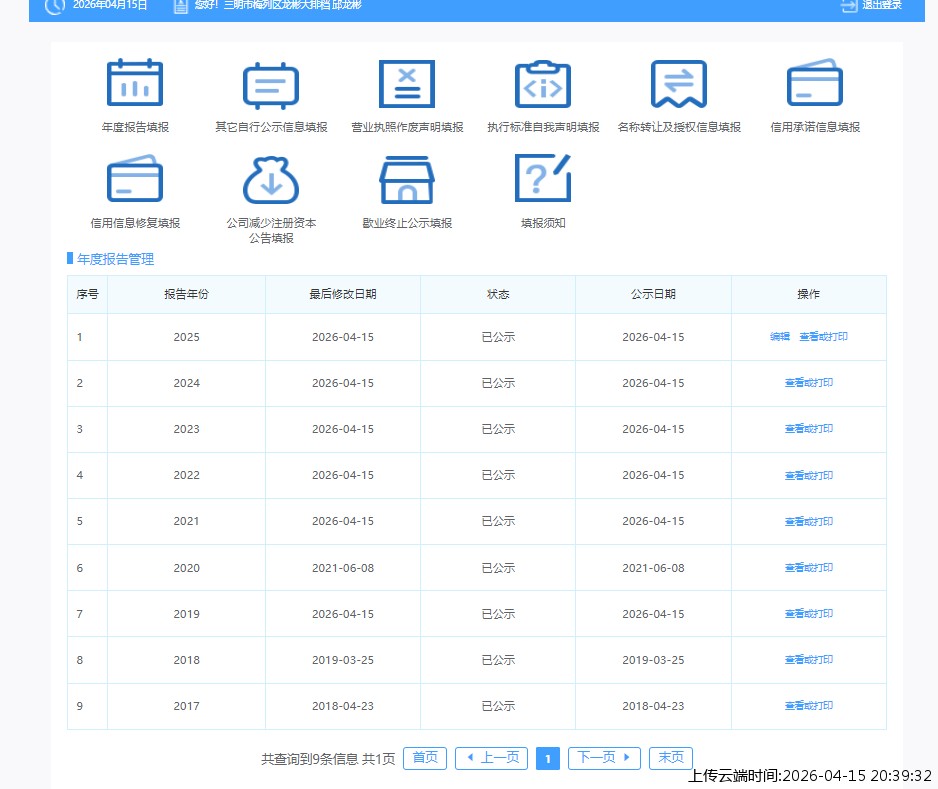
Task: View or print the 2017 report
Action: pyautogui.click(x=808, y=706)
